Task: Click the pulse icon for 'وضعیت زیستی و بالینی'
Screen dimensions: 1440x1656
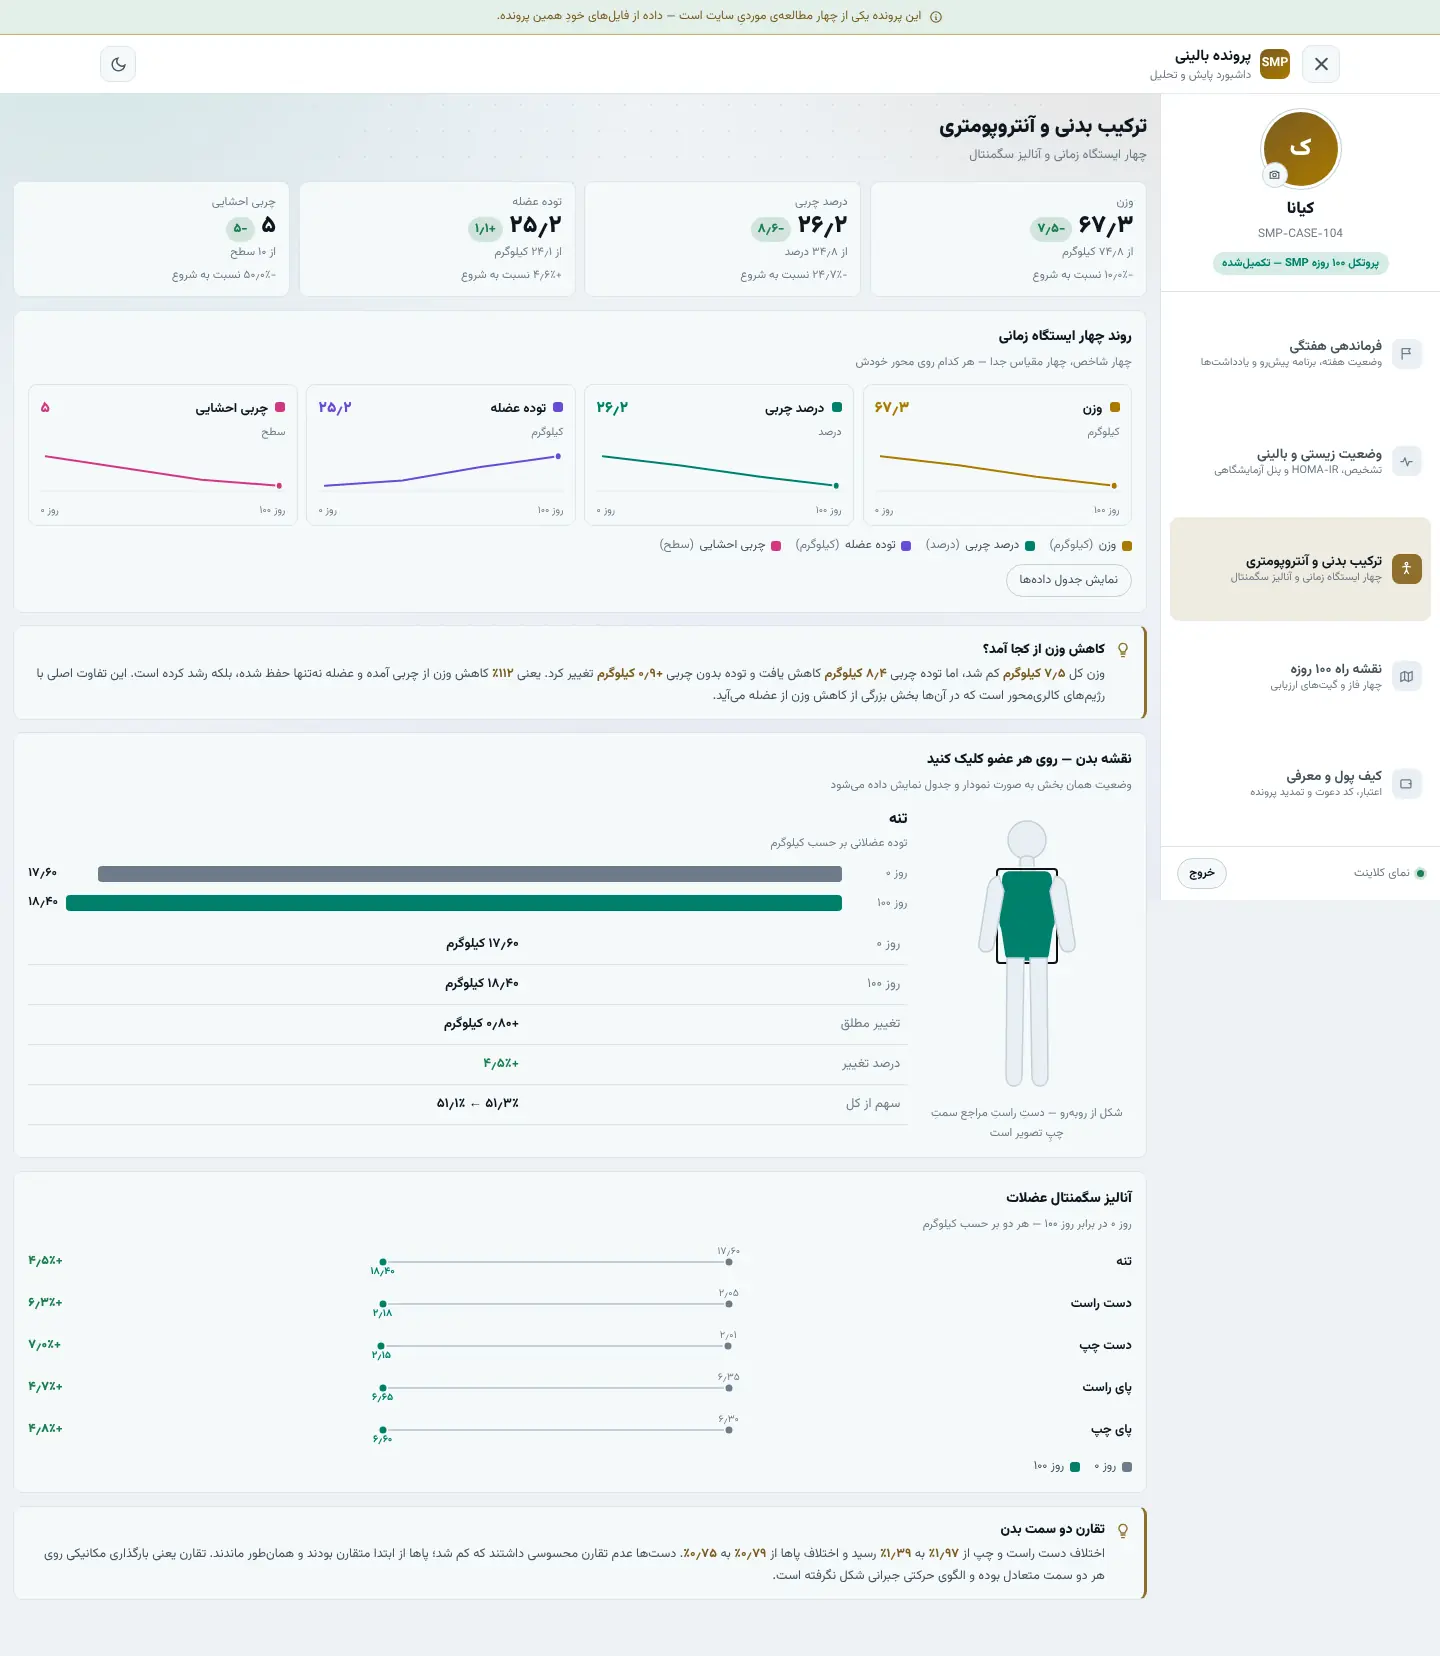Action: coord(1406,461)
